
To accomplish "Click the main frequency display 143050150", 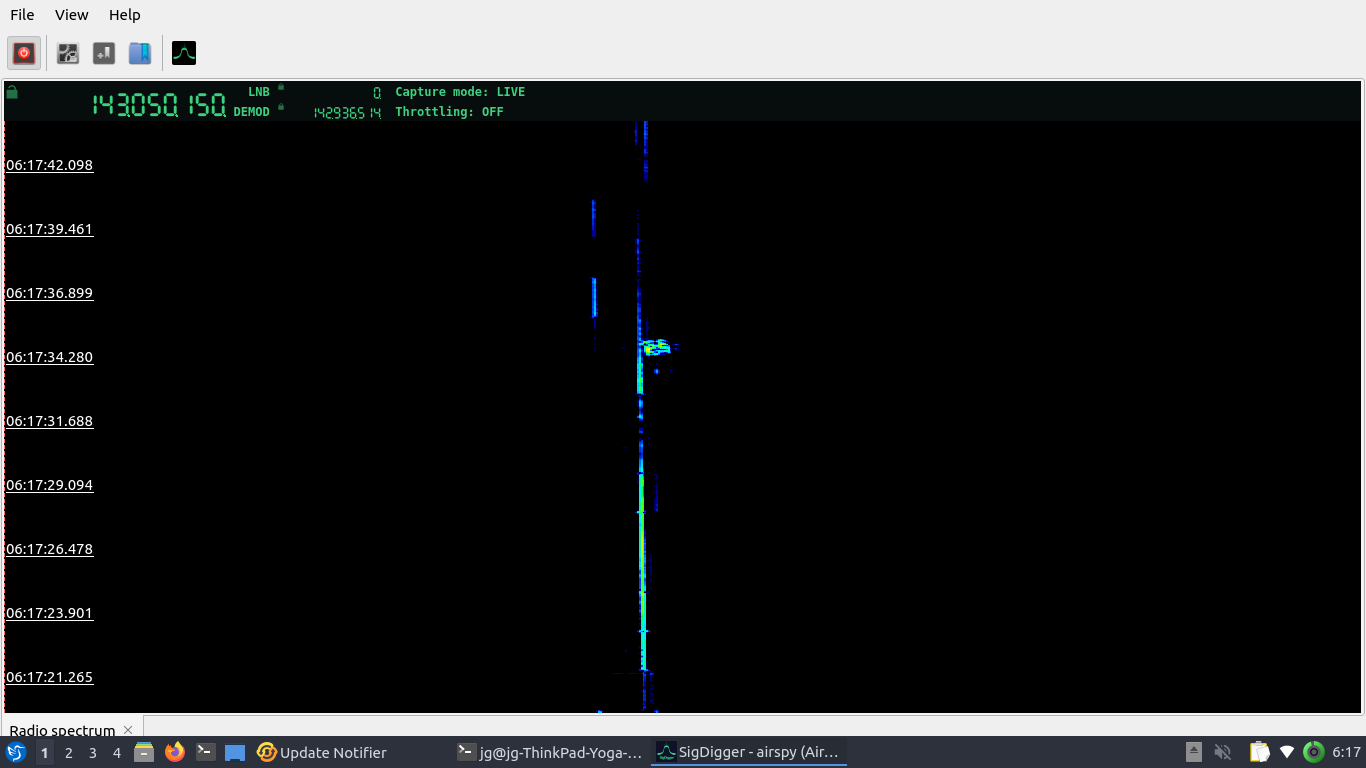I will 159,105.
